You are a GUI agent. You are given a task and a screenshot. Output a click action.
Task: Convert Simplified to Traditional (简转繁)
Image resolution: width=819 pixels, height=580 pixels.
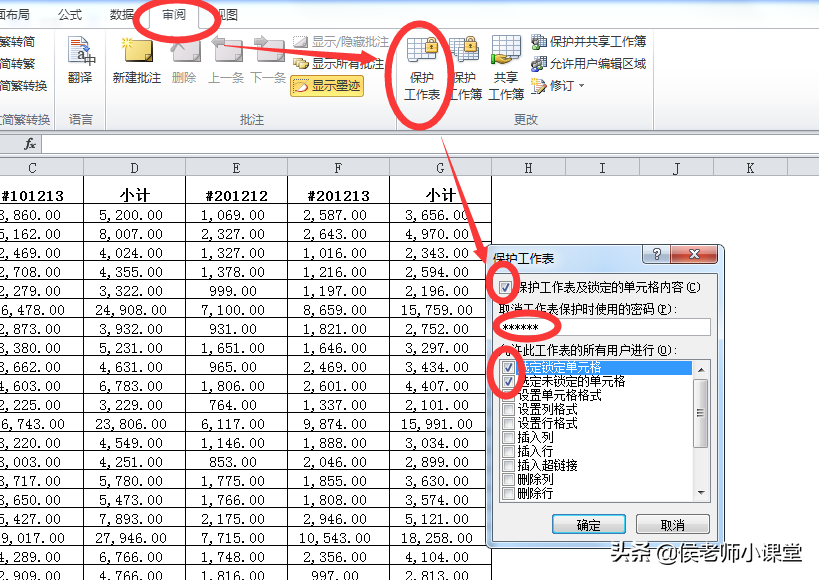pyautogui.click(x=17, y=64)
